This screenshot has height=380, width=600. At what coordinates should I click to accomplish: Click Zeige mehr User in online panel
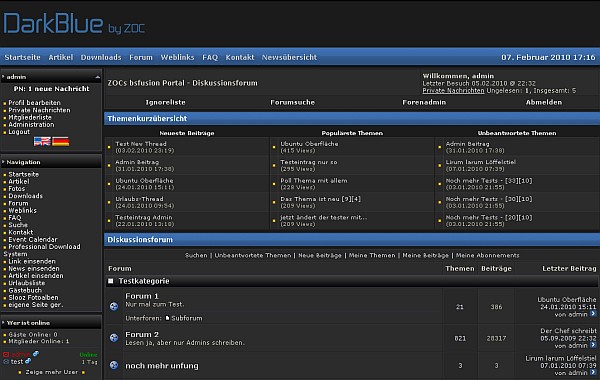[52, 372]
